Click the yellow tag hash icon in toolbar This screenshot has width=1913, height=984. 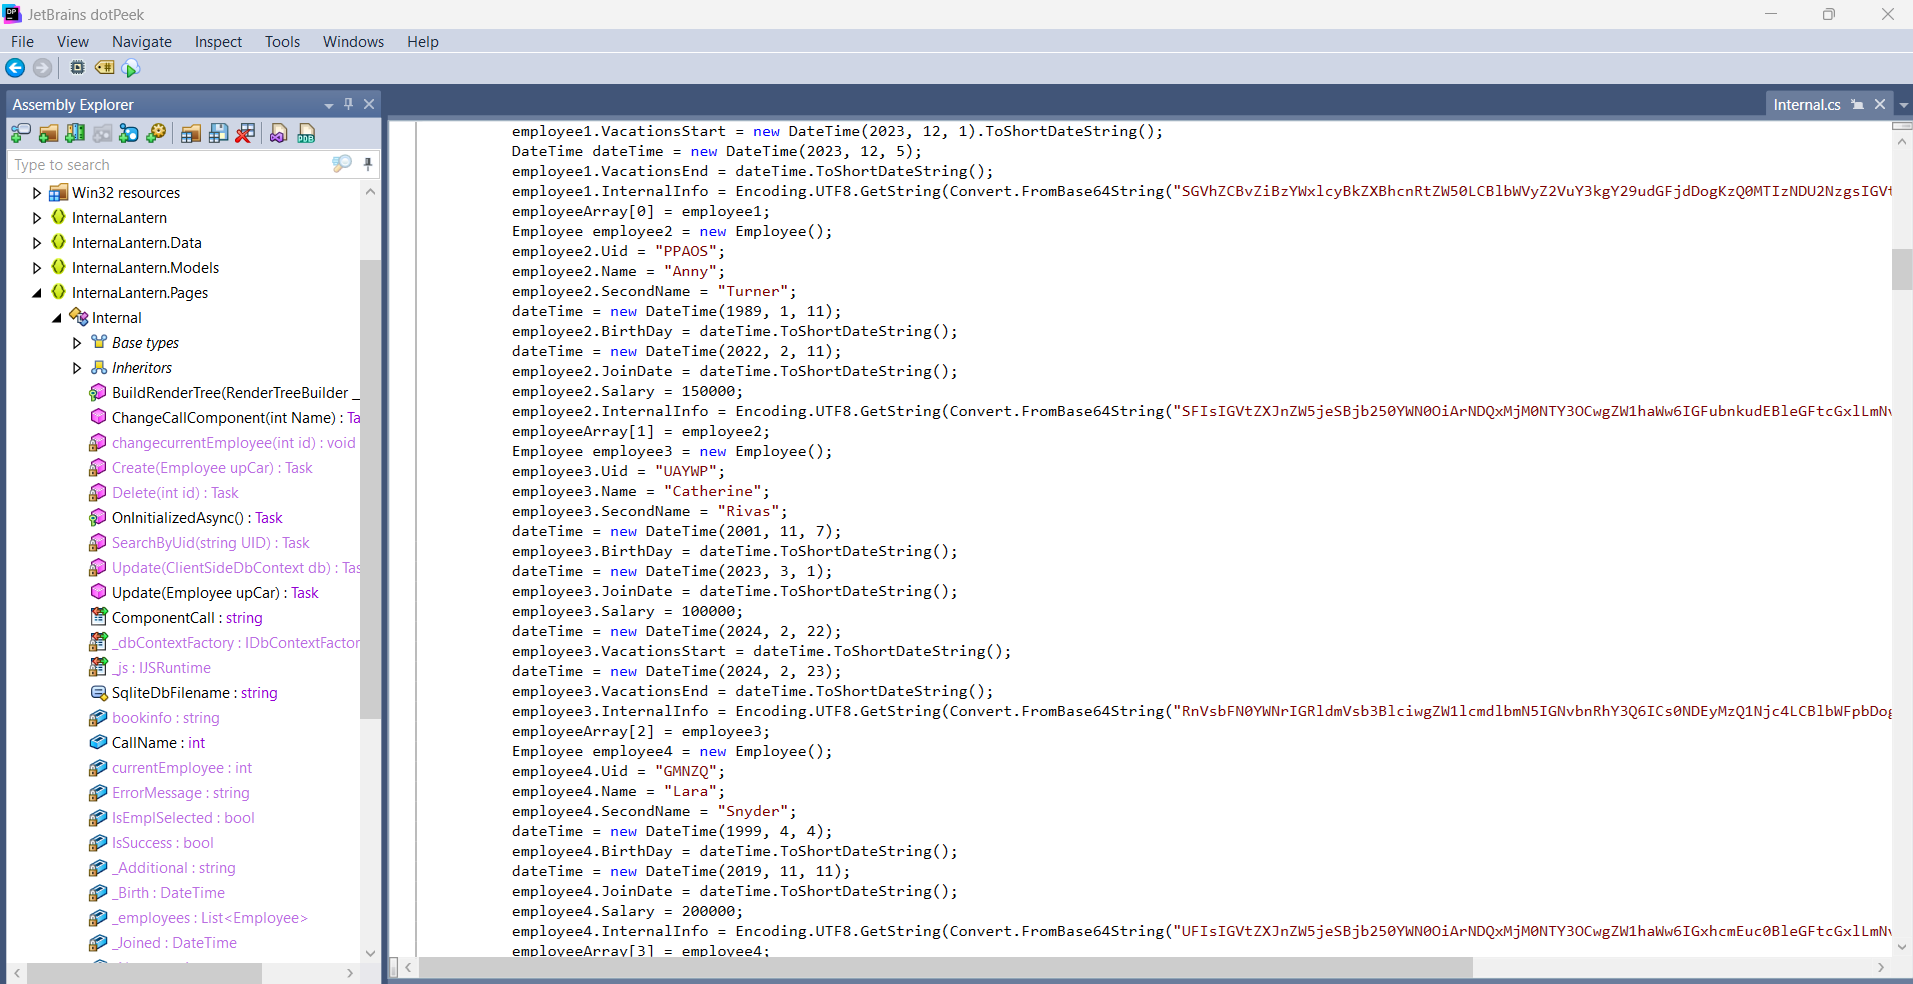pos(104,68)
